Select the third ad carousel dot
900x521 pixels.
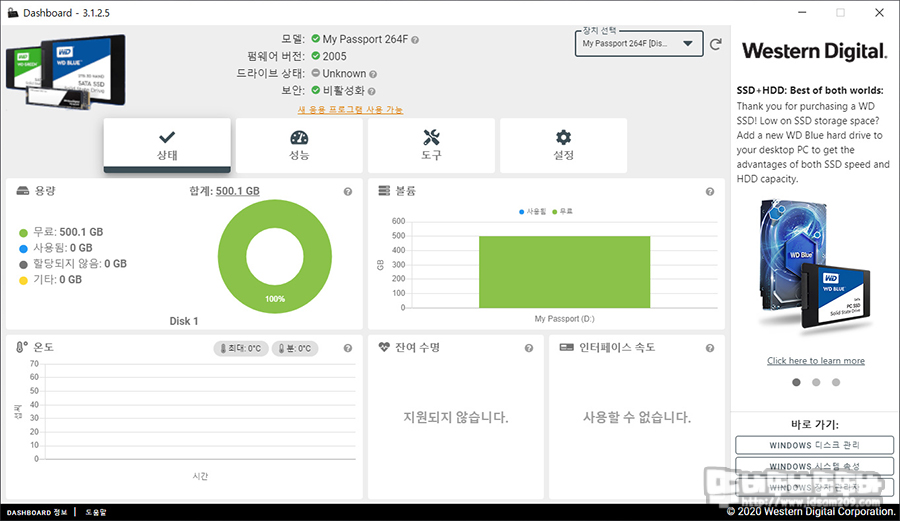click(x=836, y=382)
